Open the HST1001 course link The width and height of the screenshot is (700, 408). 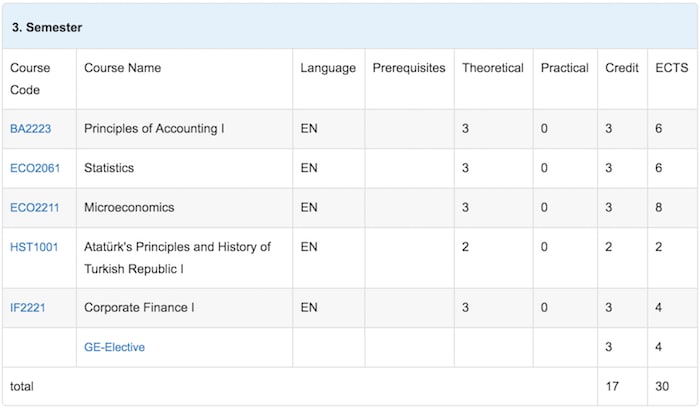coord(34,247)
